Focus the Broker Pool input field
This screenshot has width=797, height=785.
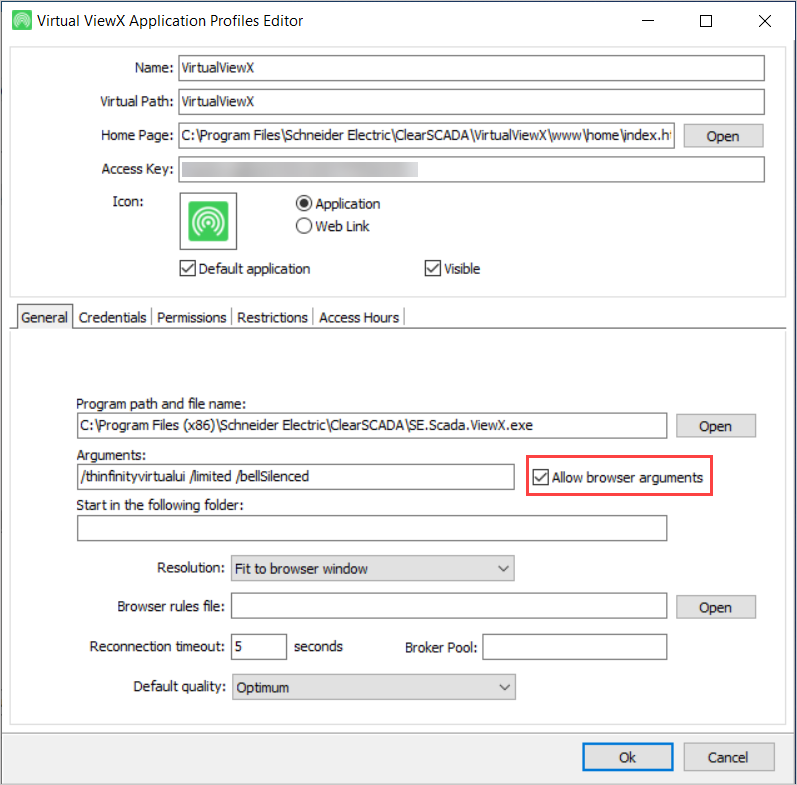574,647
